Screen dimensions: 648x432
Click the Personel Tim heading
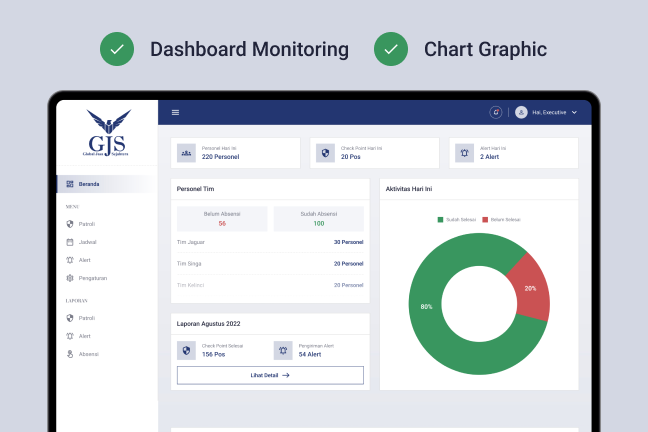coord(195,189)
